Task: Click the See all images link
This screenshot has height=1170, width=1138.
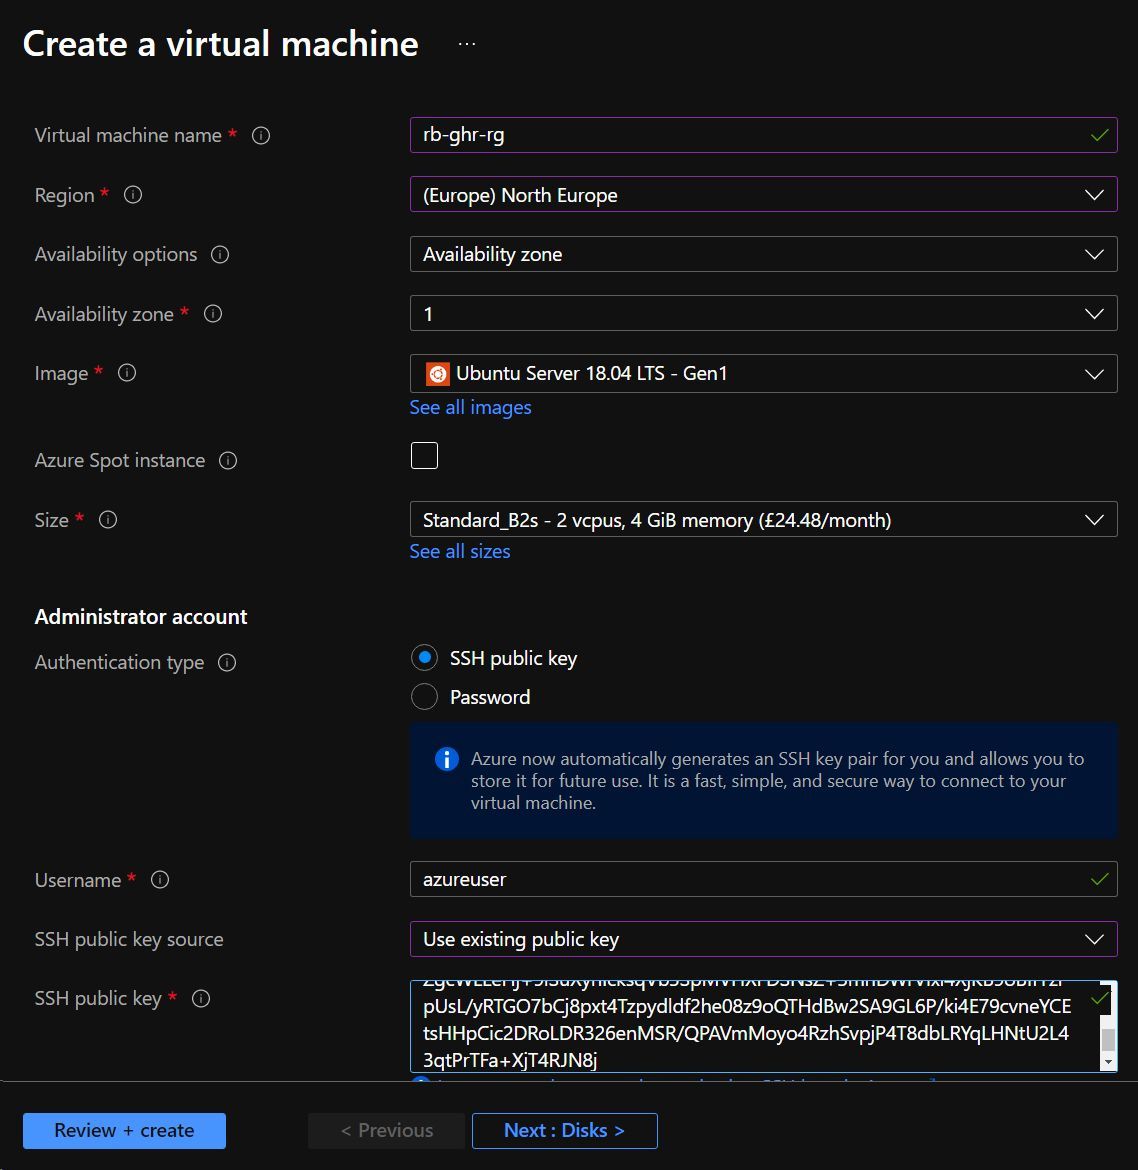Action: tap(470, 407)
